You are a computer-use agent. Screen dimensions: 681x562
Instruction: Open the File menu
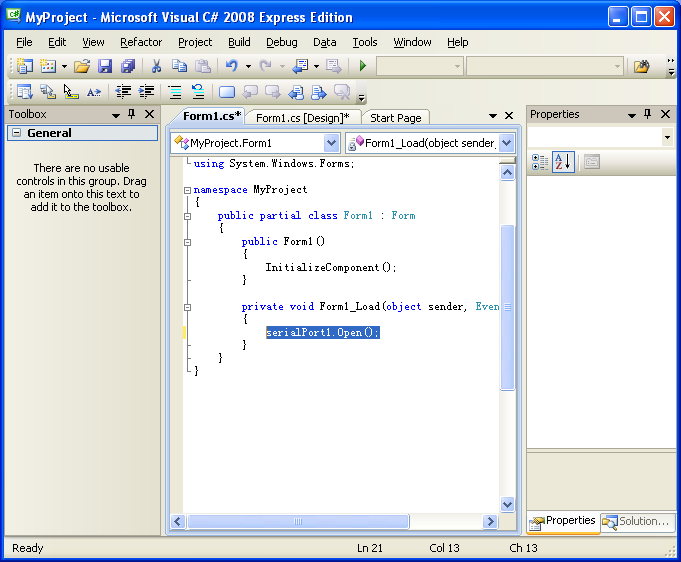pyautogui.click(x=24, y=42)
